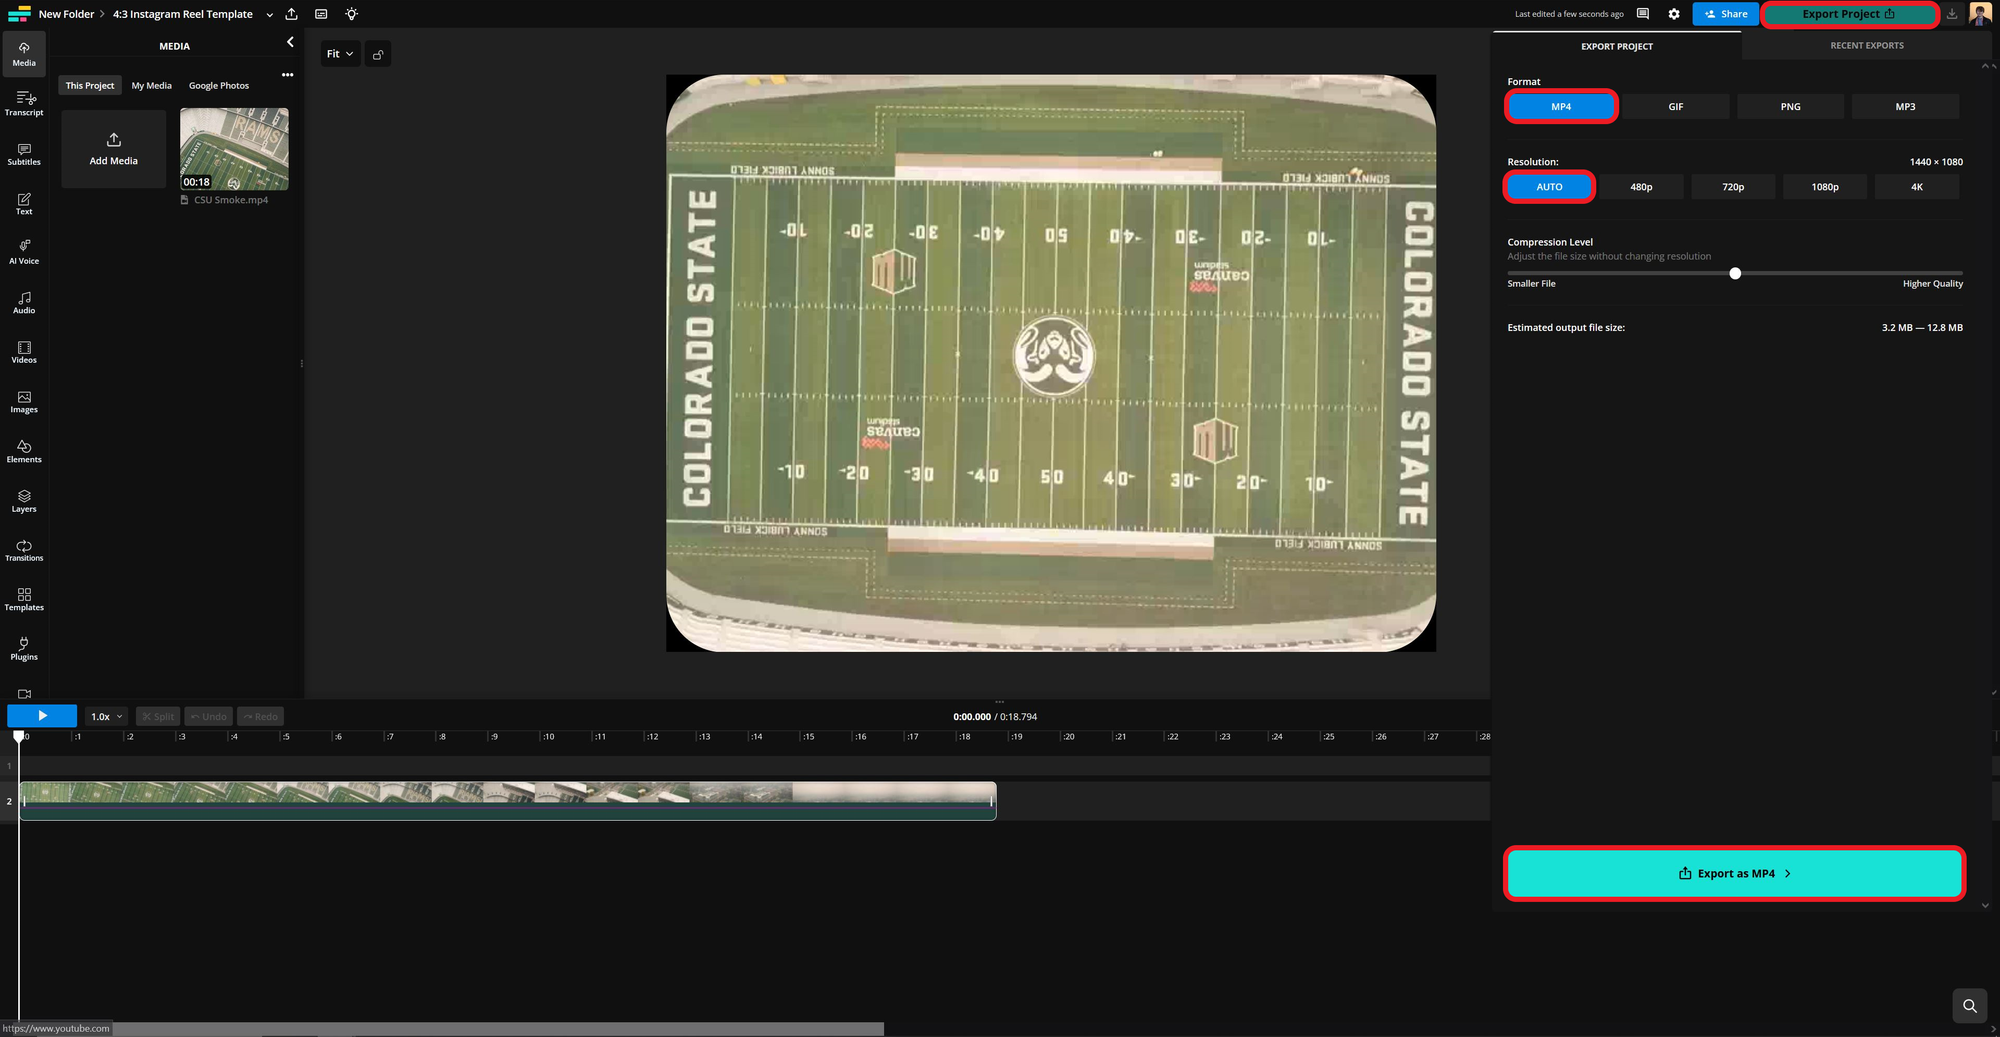2000x1037 pixels.
Task: Open the Audio library
Action: 24,302
